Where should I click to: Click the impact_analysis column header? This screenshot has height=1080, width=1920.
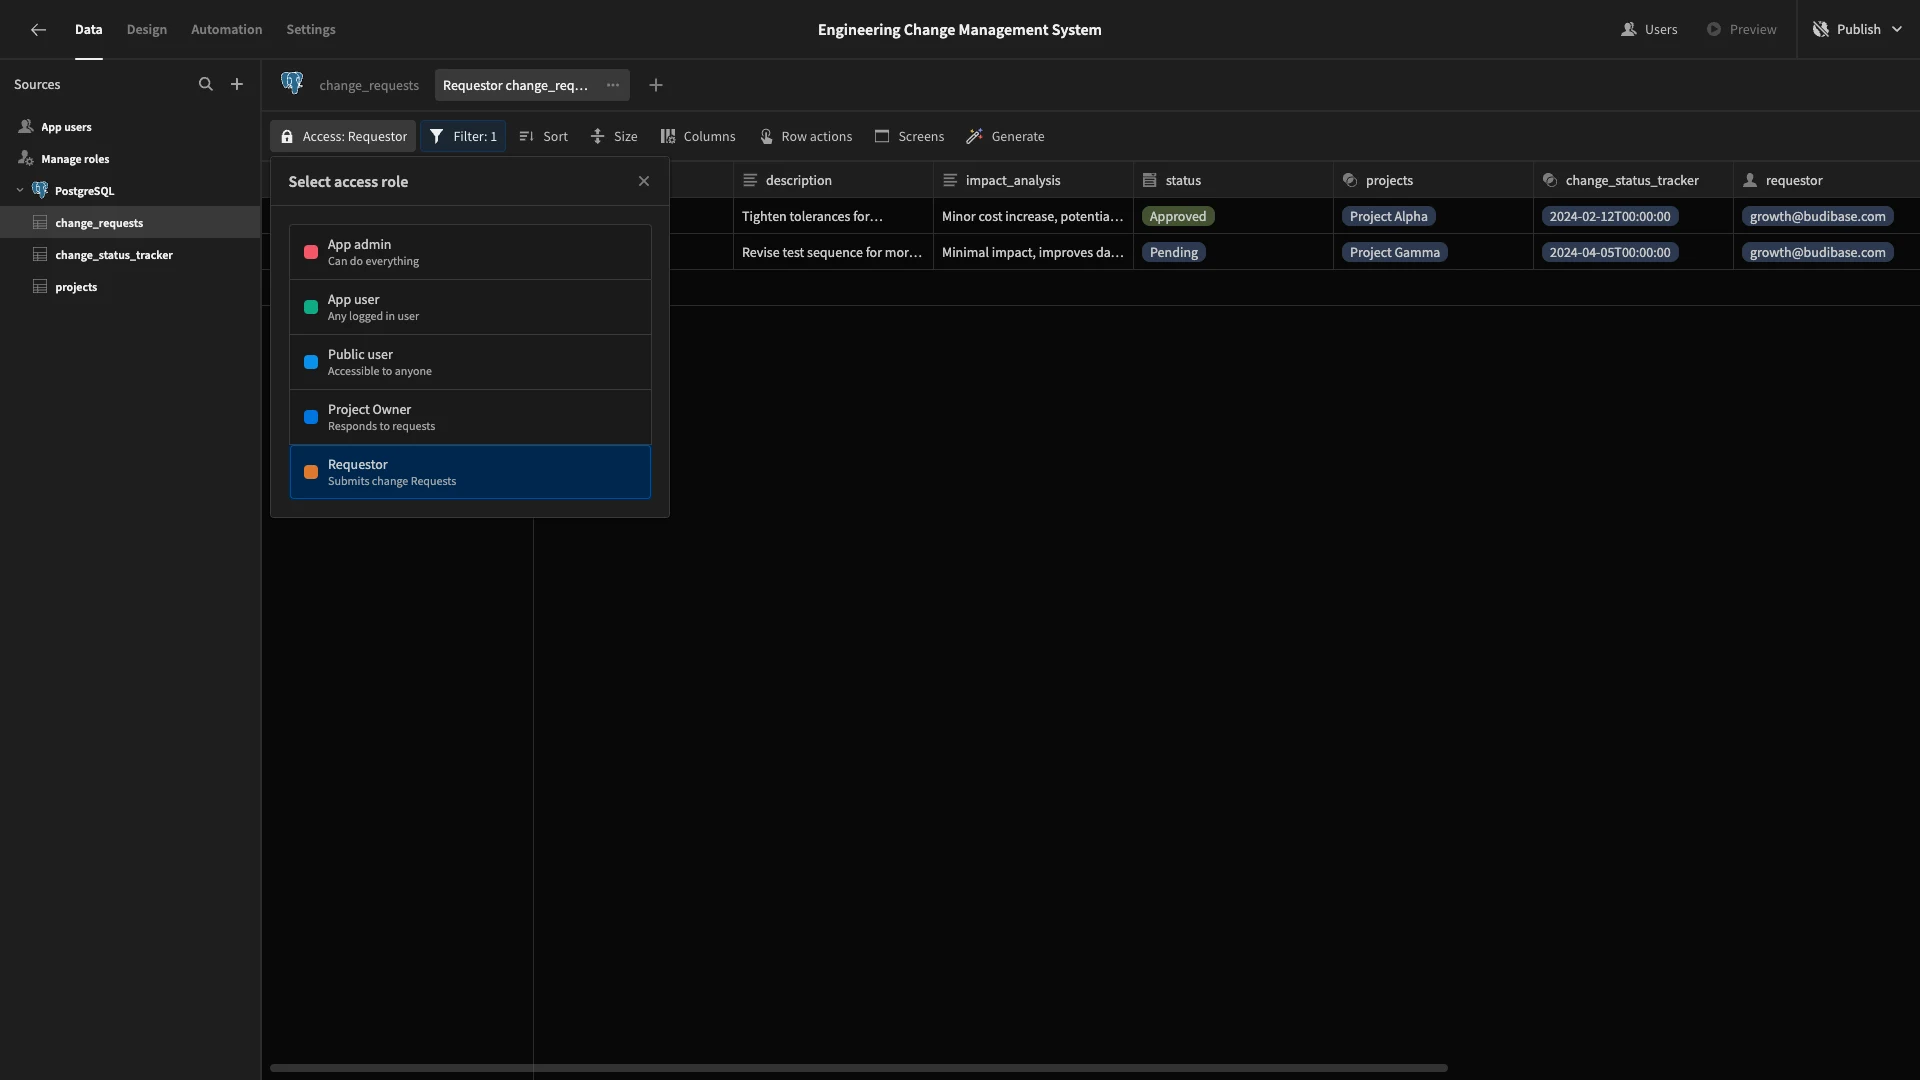tap(1033, 180)
